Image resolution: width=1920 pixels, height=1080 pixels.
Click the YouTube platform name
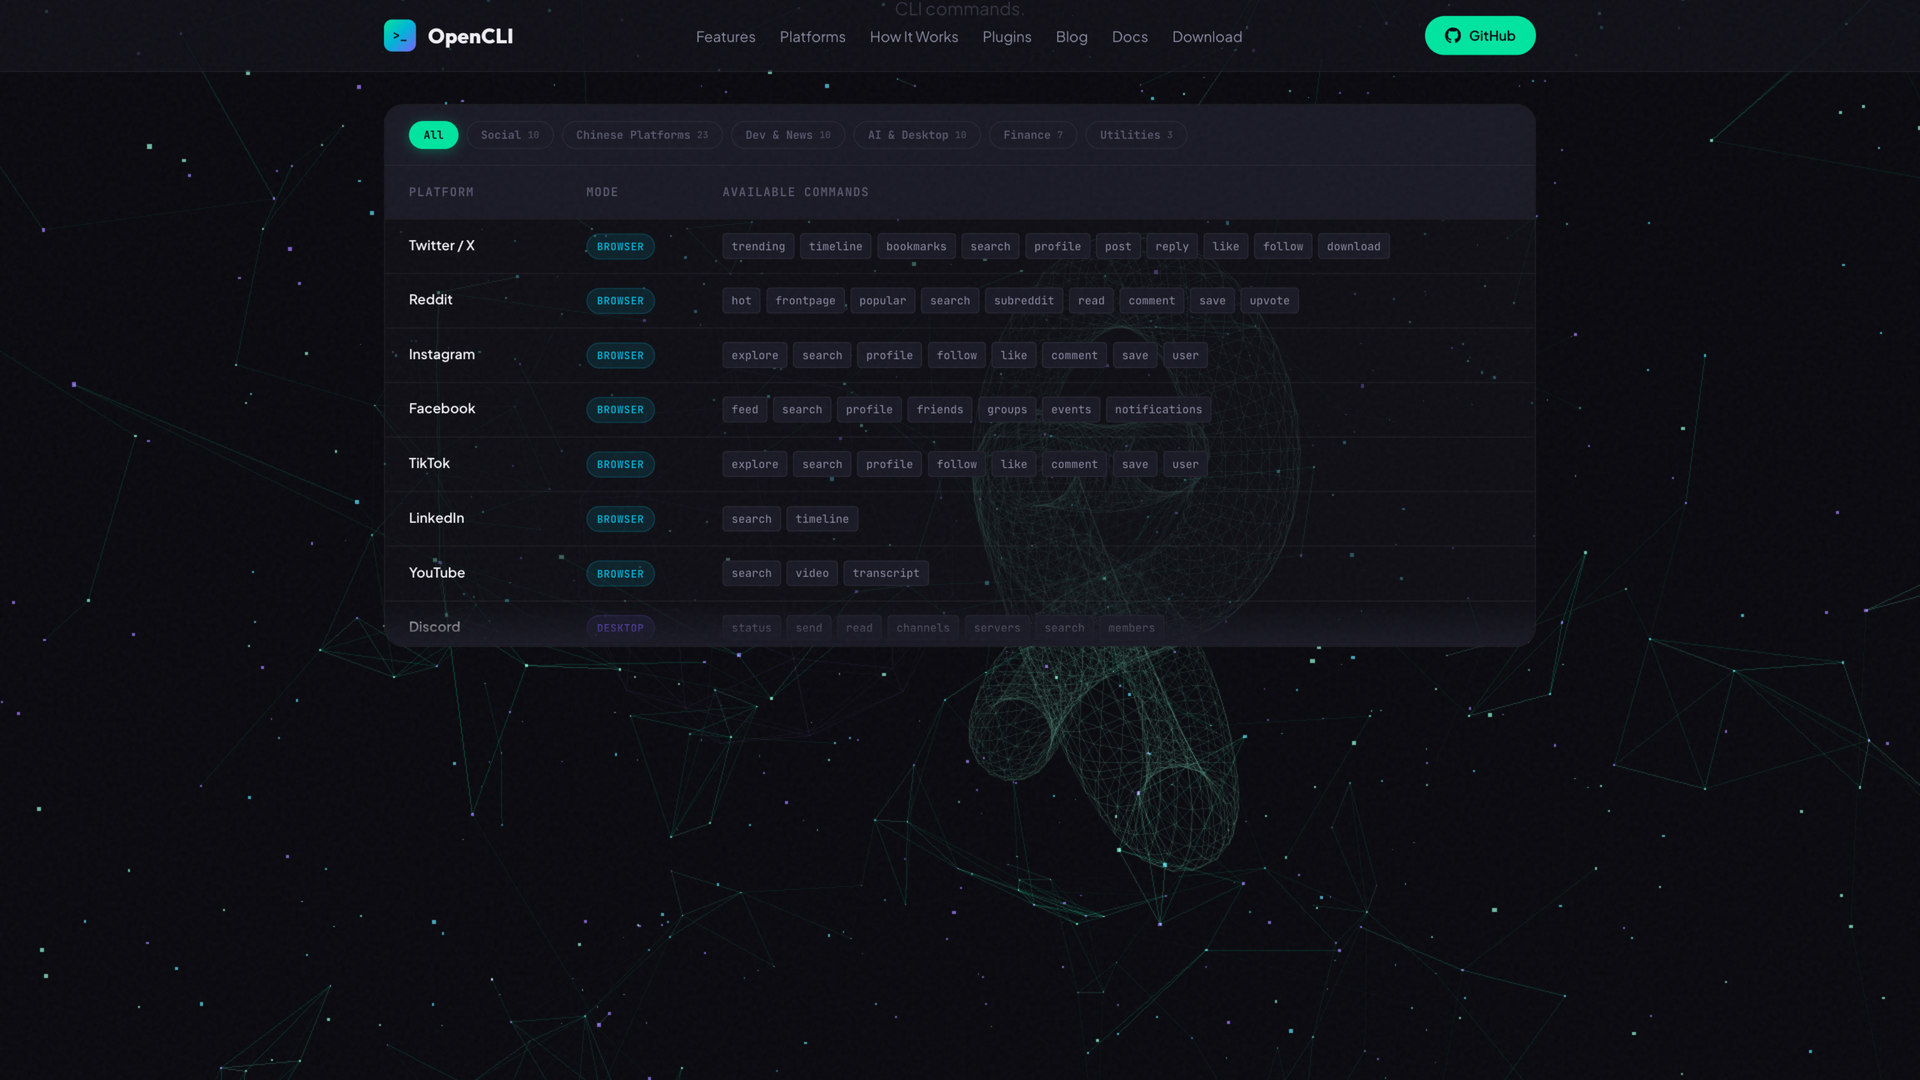pyautogui.click(x=437, y=573)
